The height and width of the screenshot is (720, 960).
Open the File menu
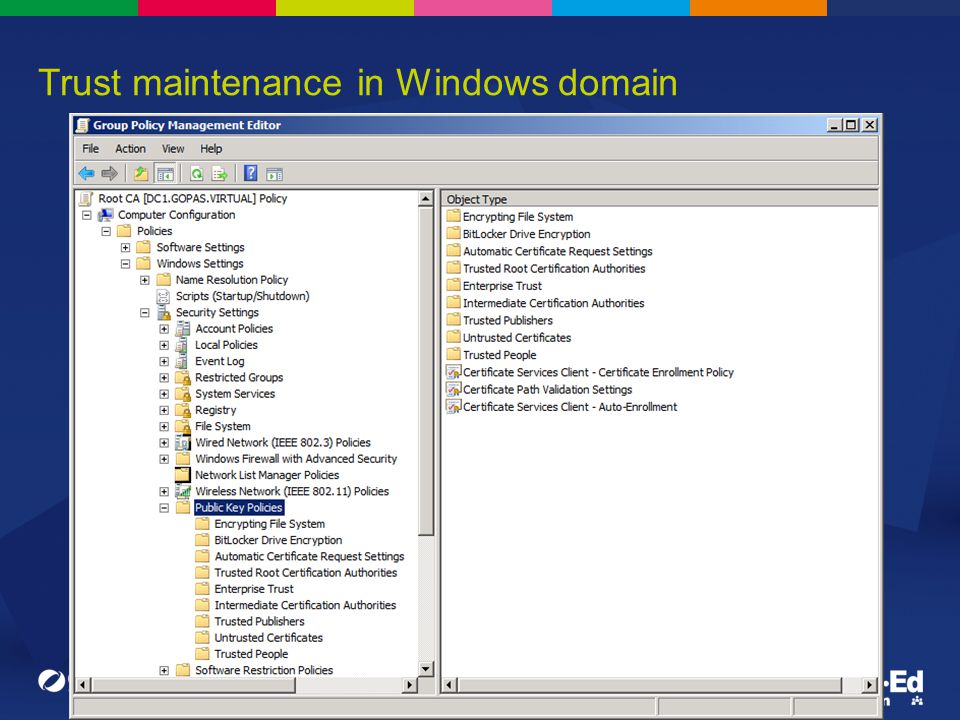[x=91, y=149]
